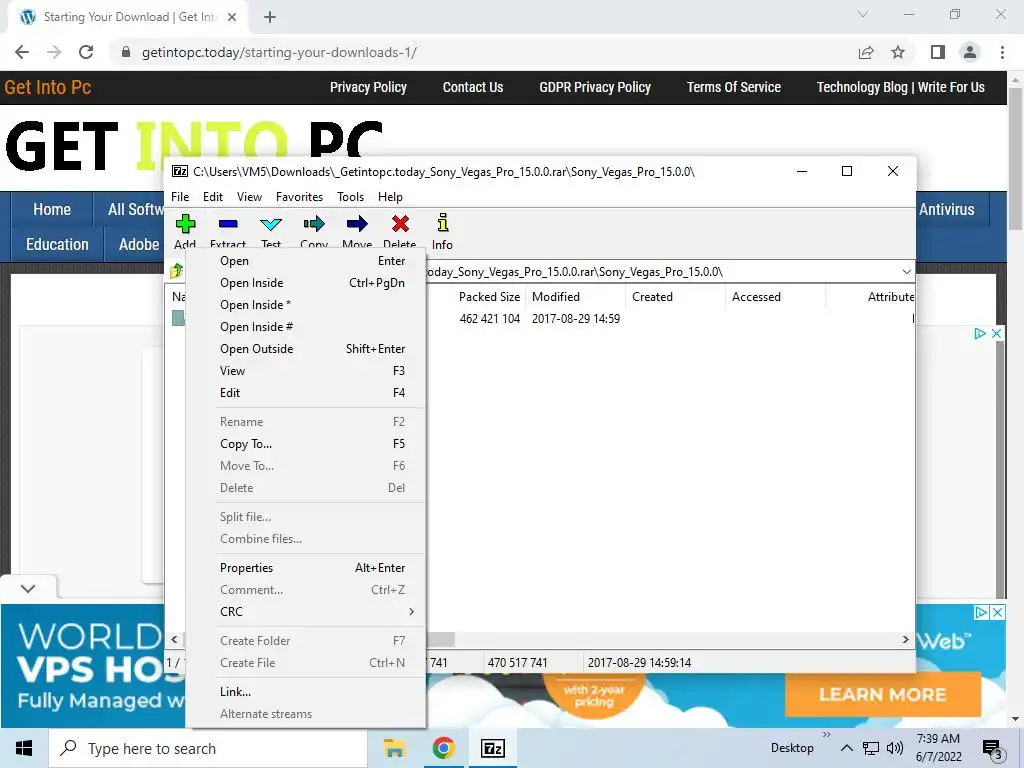Open the Privacy Policy link

368,88
